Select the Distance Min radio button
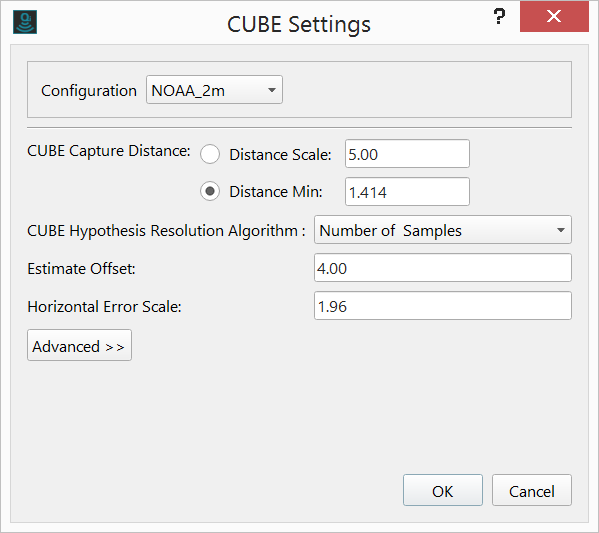The image size is (599, 533). click(210, 191)
